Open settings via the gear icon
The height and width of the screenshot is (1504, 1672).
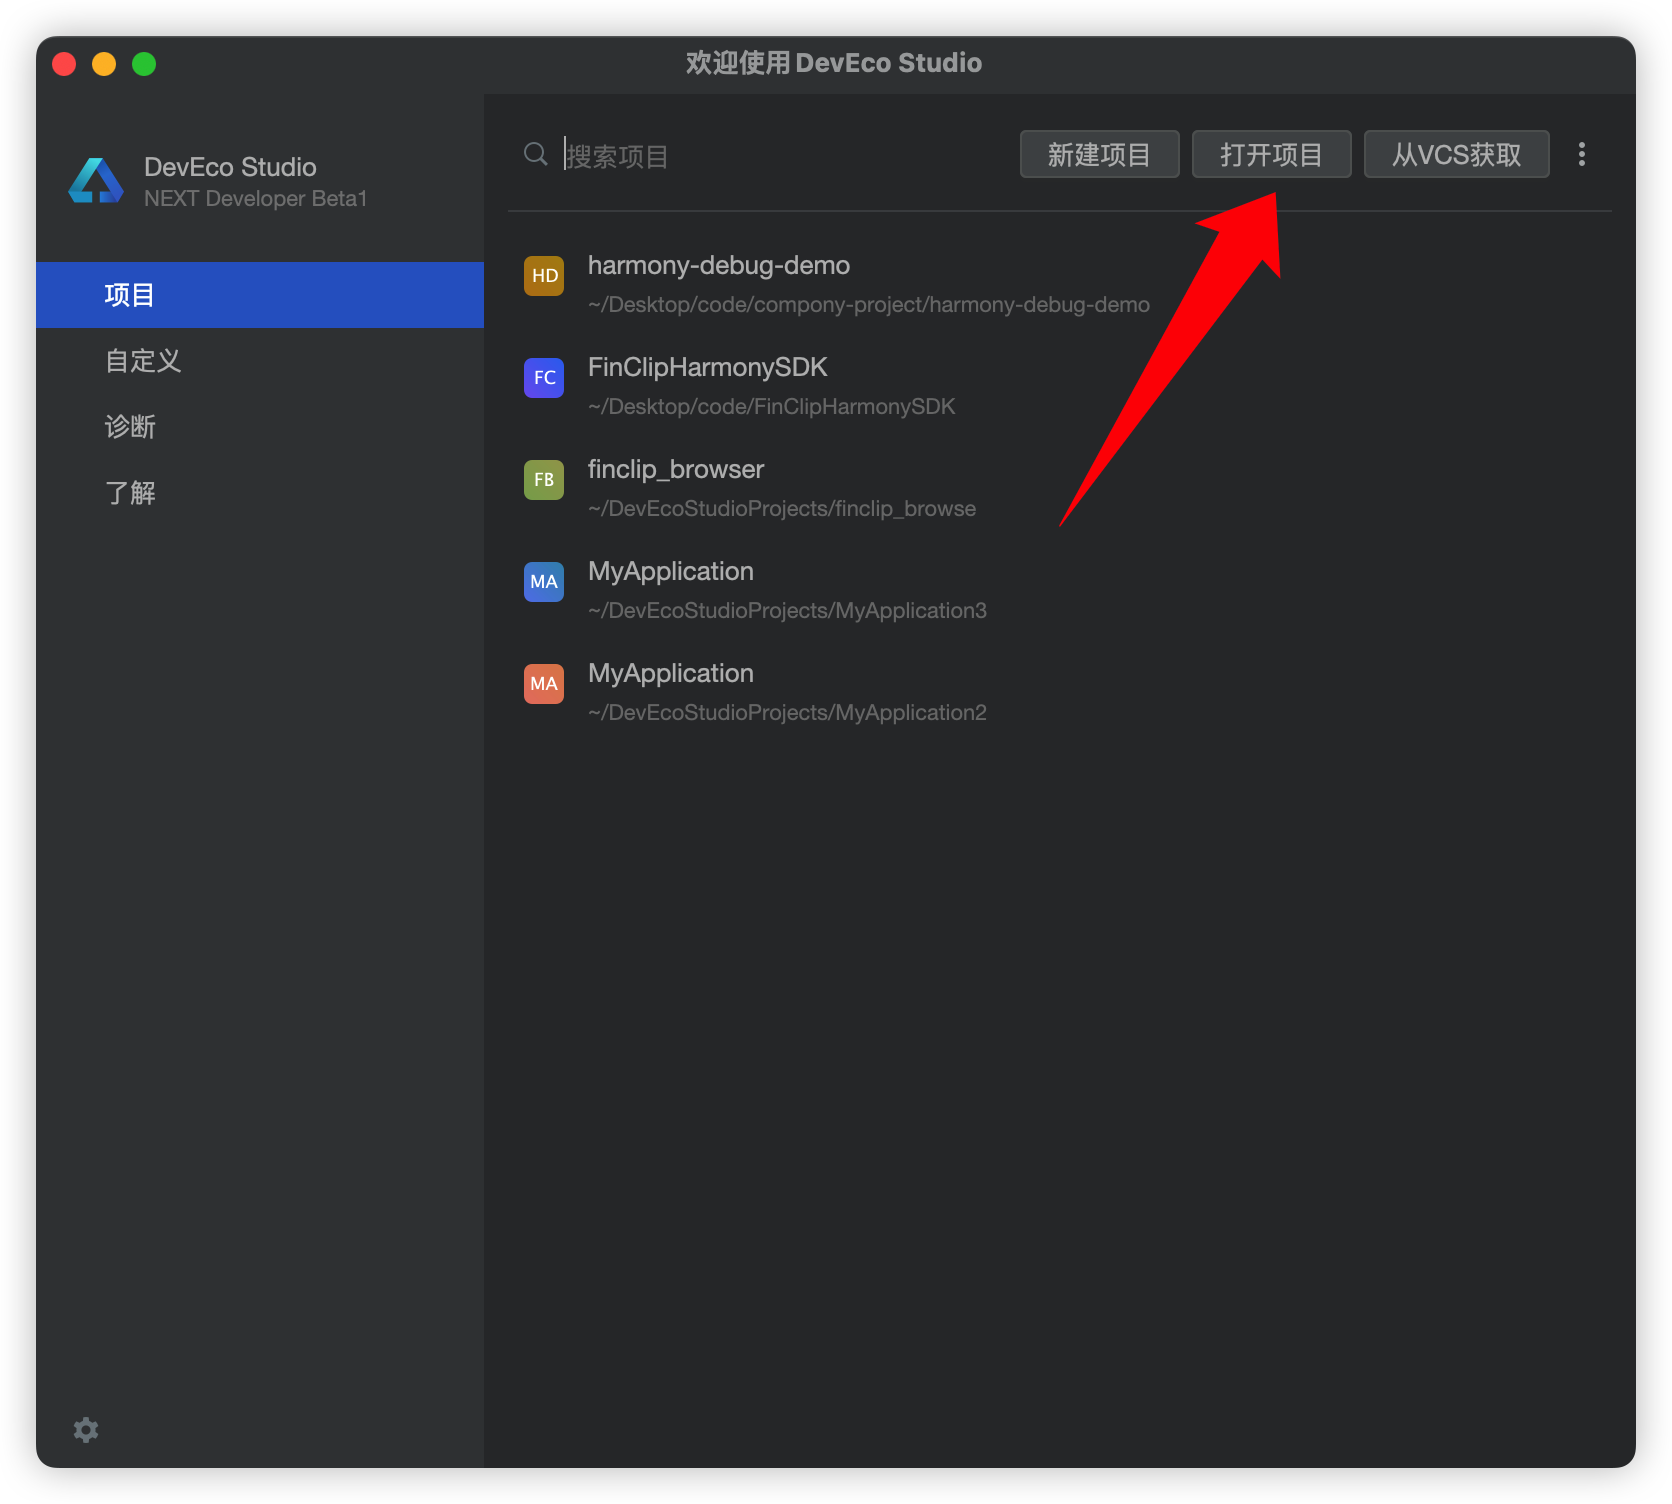tap(86, 1430)
